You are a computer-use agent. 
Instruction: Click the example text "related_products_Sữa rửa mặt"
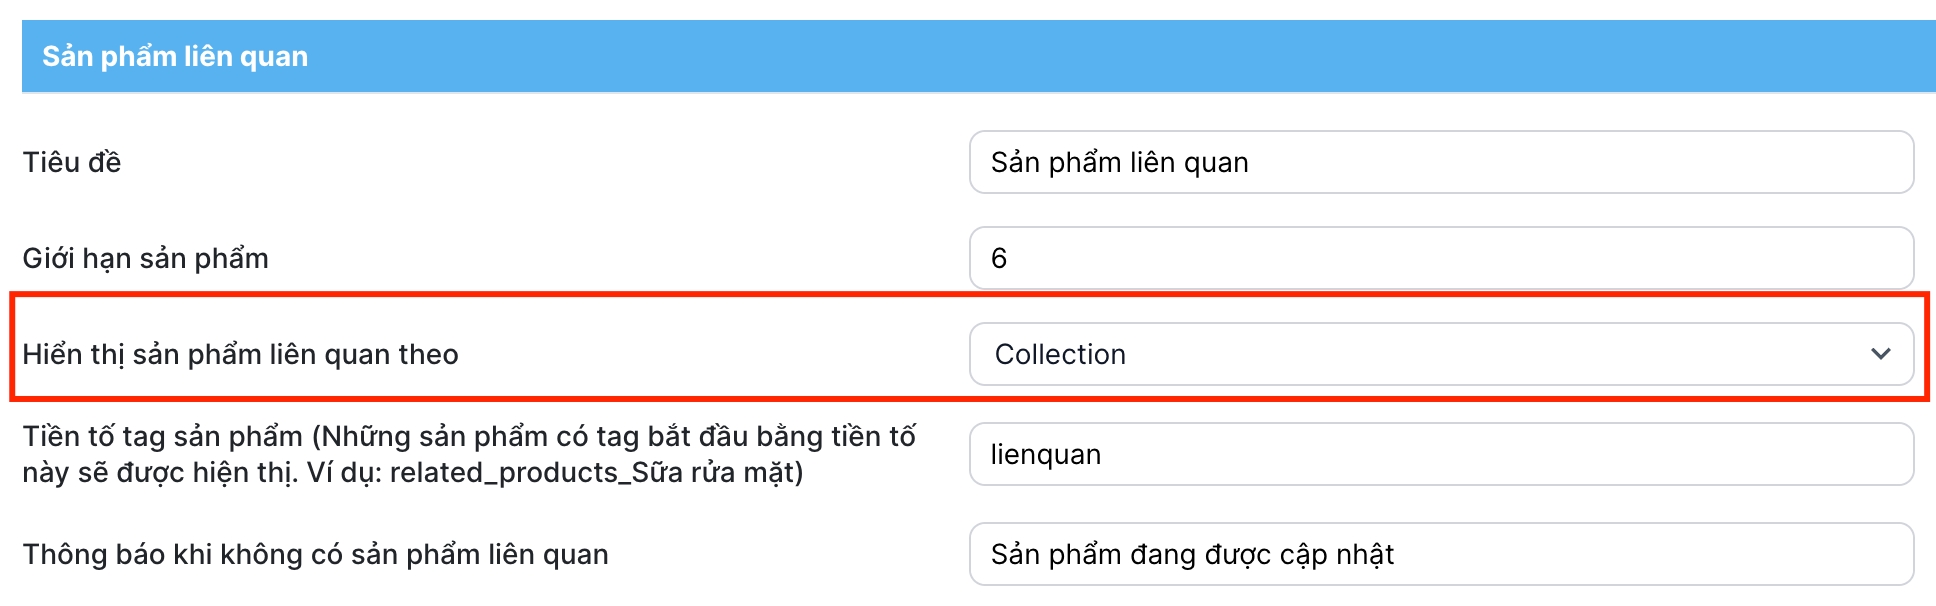596,472
